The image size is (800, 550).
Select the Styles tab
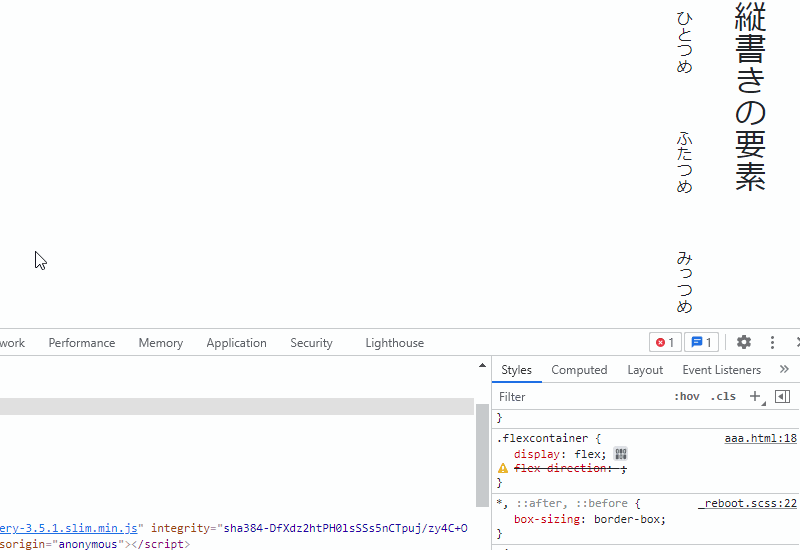tap(516, 370)
